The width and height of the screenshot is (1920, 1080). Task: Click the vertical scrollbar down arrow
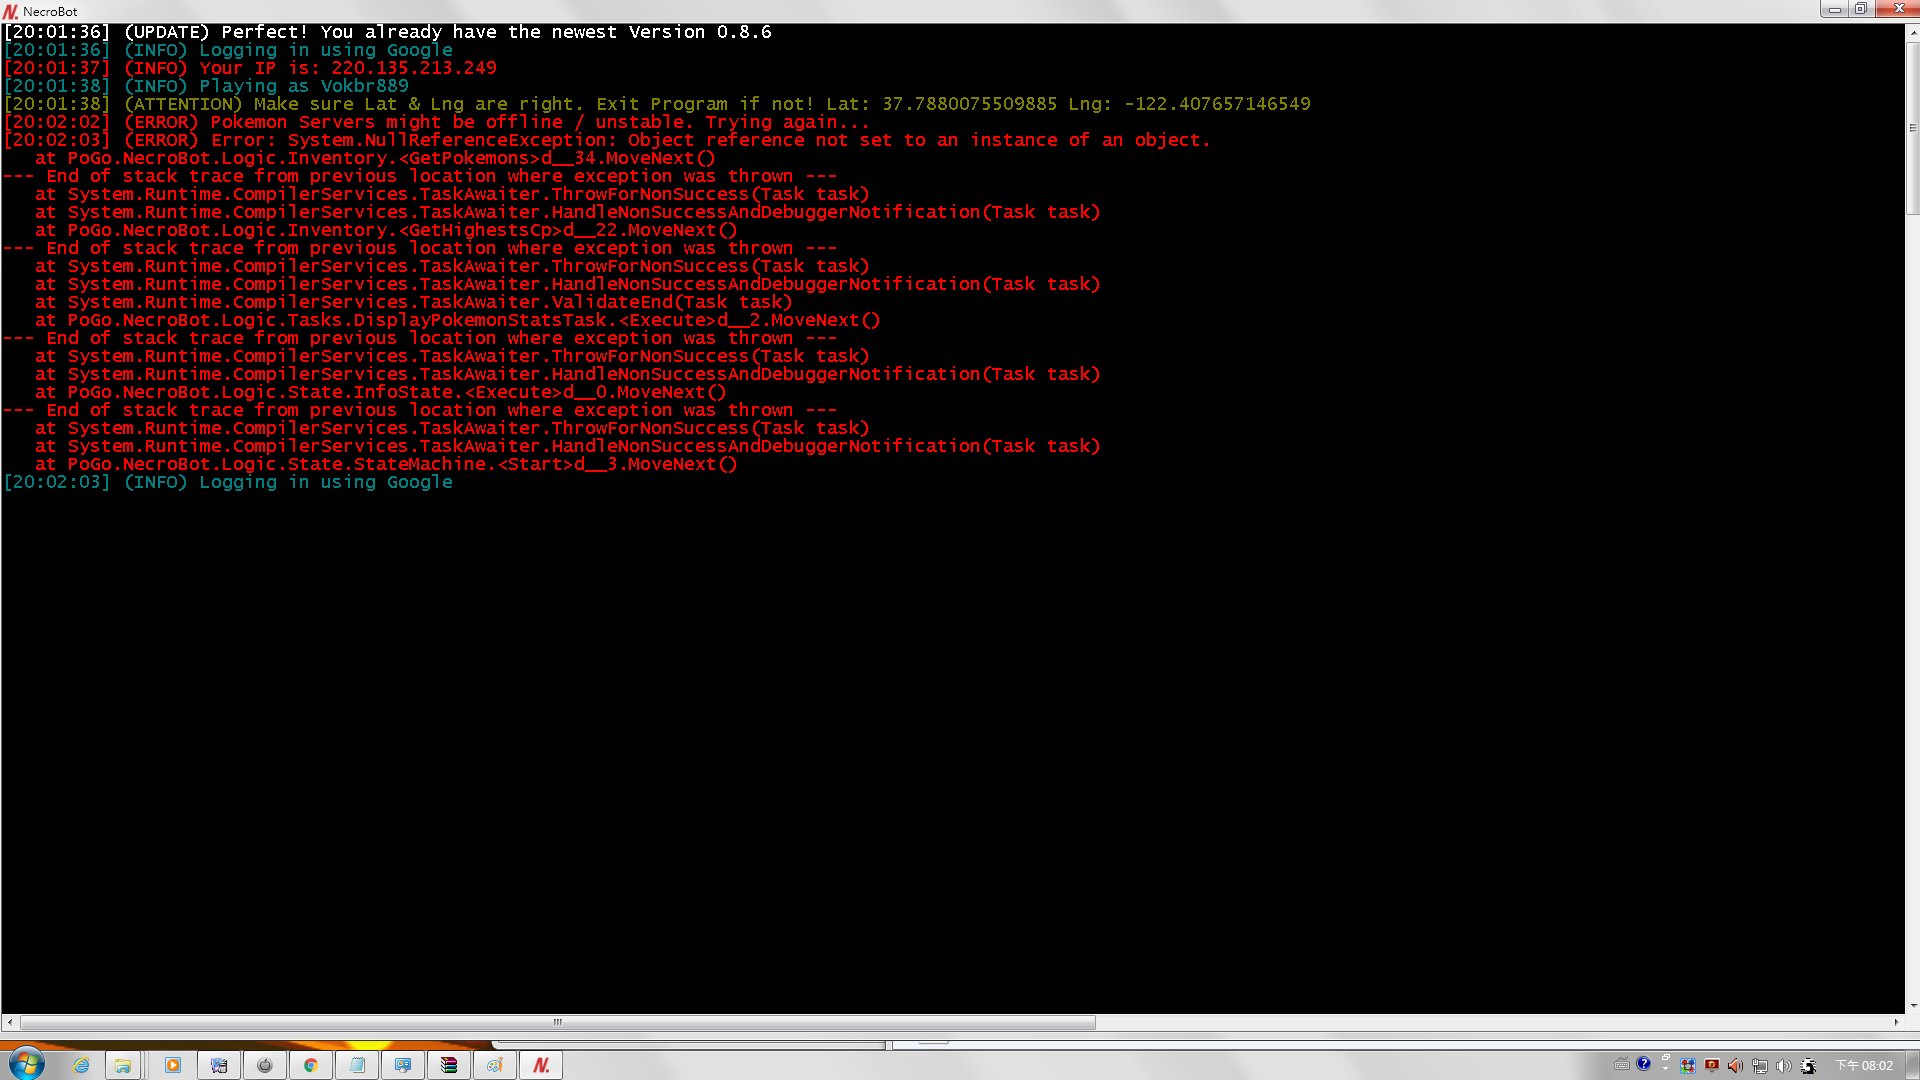click(x=1912, y=1006)
